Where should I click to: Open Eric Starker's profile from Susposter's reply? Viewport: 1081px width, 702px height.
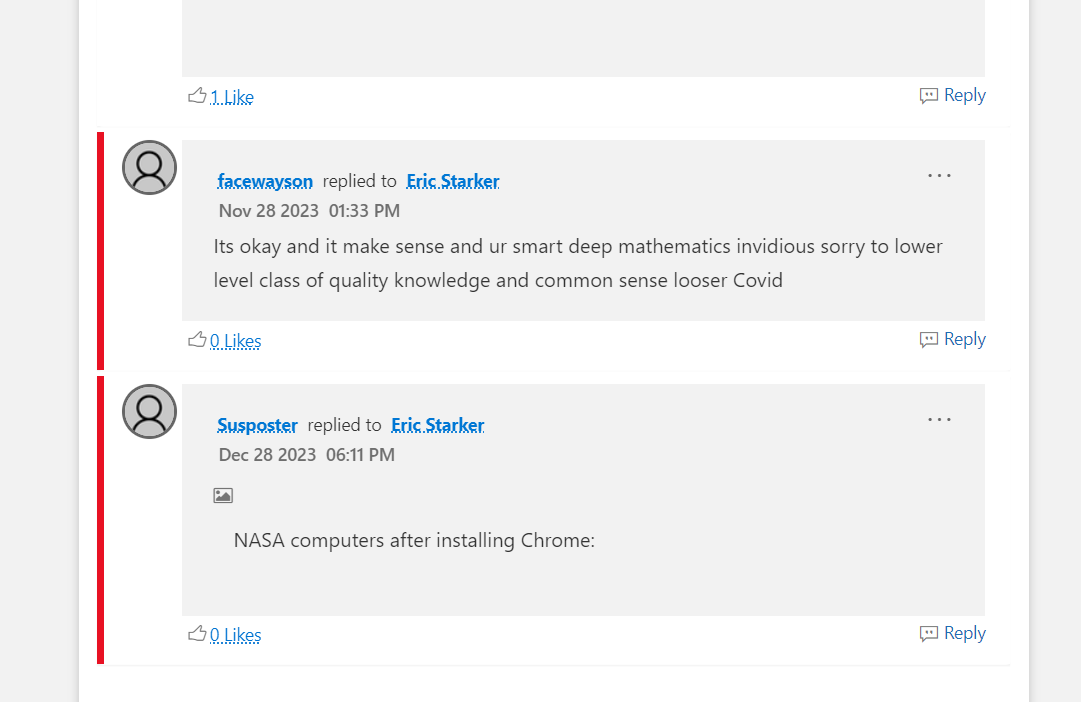[437, 424]
